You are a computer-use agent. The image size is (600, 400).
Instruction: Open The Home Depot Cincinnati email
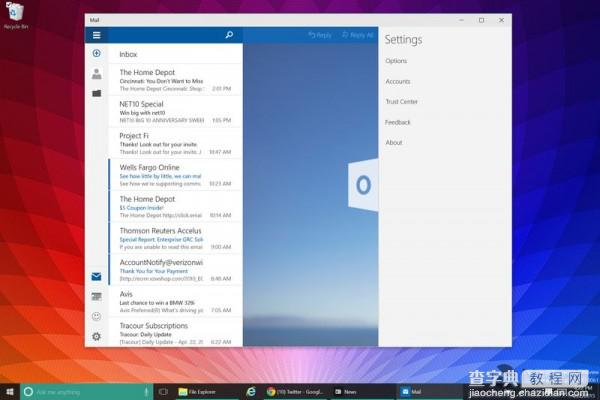pyautogui.click(x=175, y=80)
